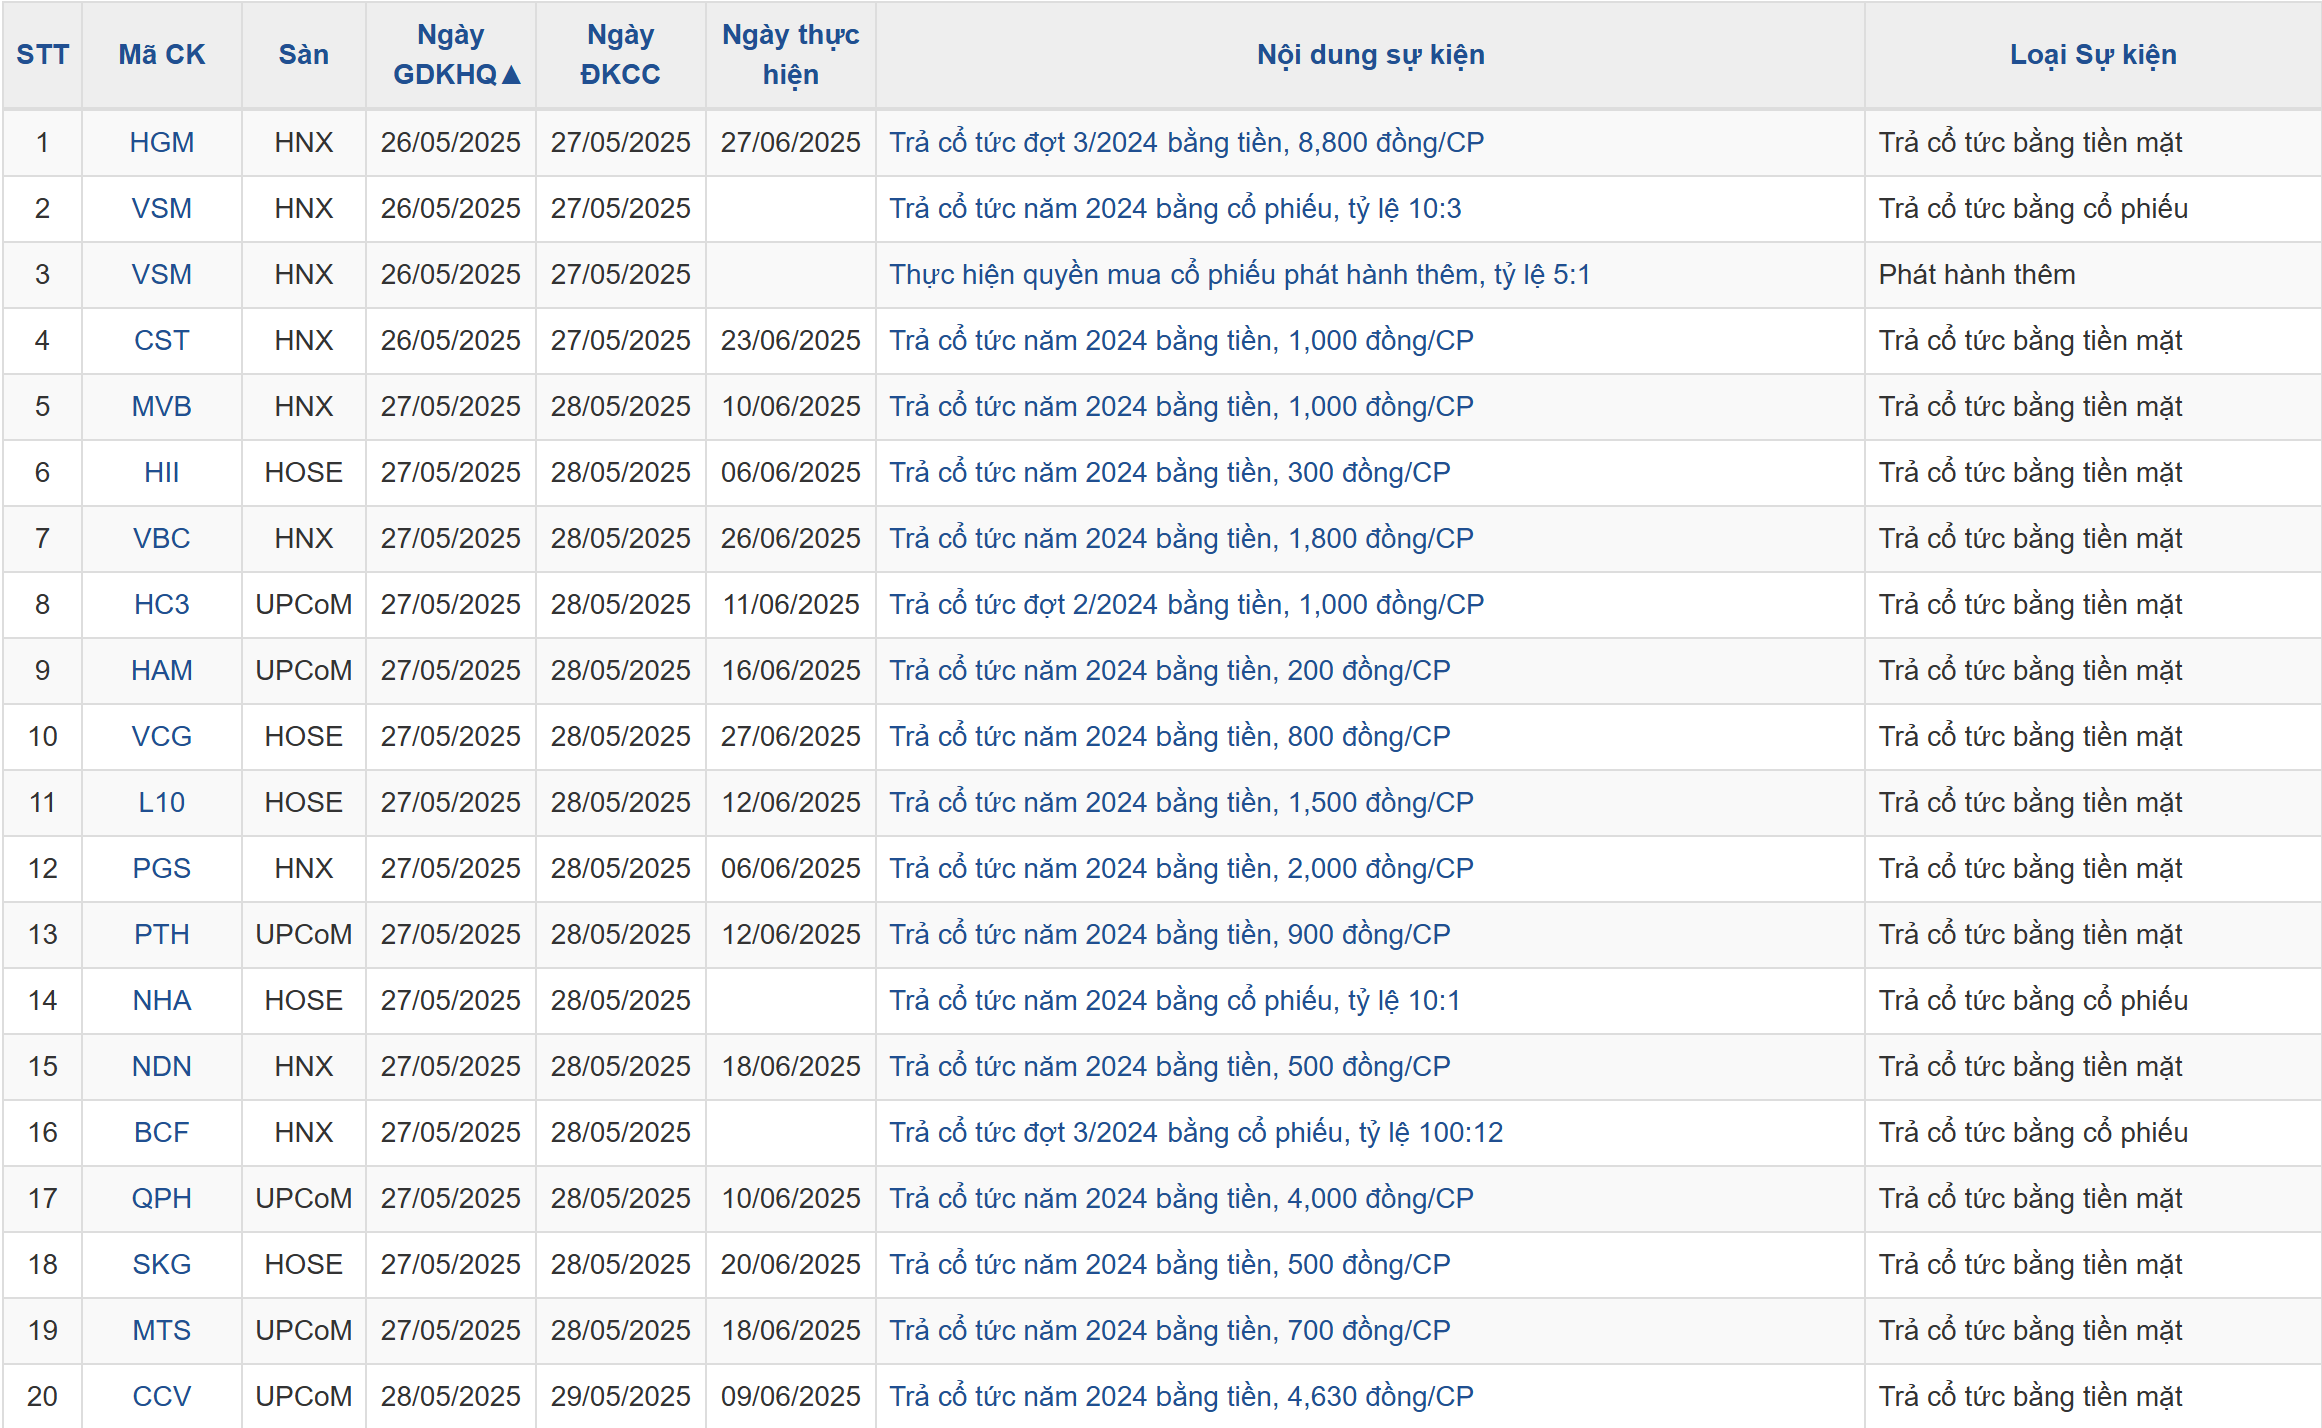The height and width of the screenshot is (1428, 2322).
Task: Open the PGS stock code link
Action: 162,869
